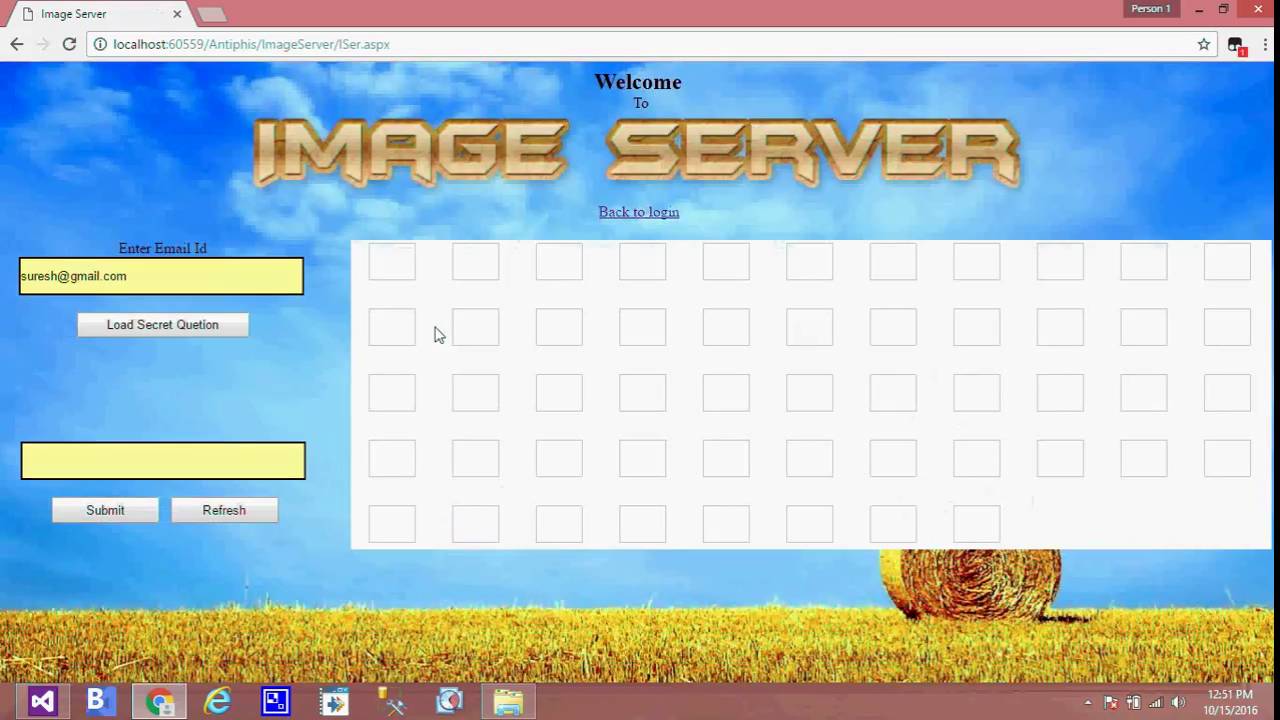
Task: Reload the Image Server page
Action: pos(69,44)
